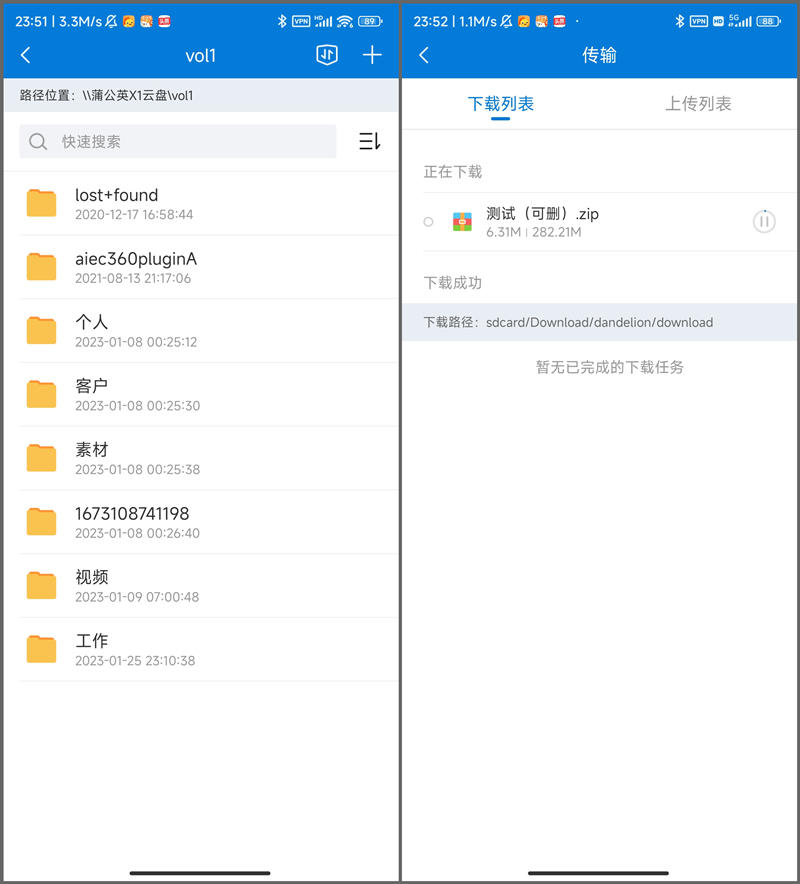Tap the download path sdcard/Download/dandelion/download

click(598, 323)
